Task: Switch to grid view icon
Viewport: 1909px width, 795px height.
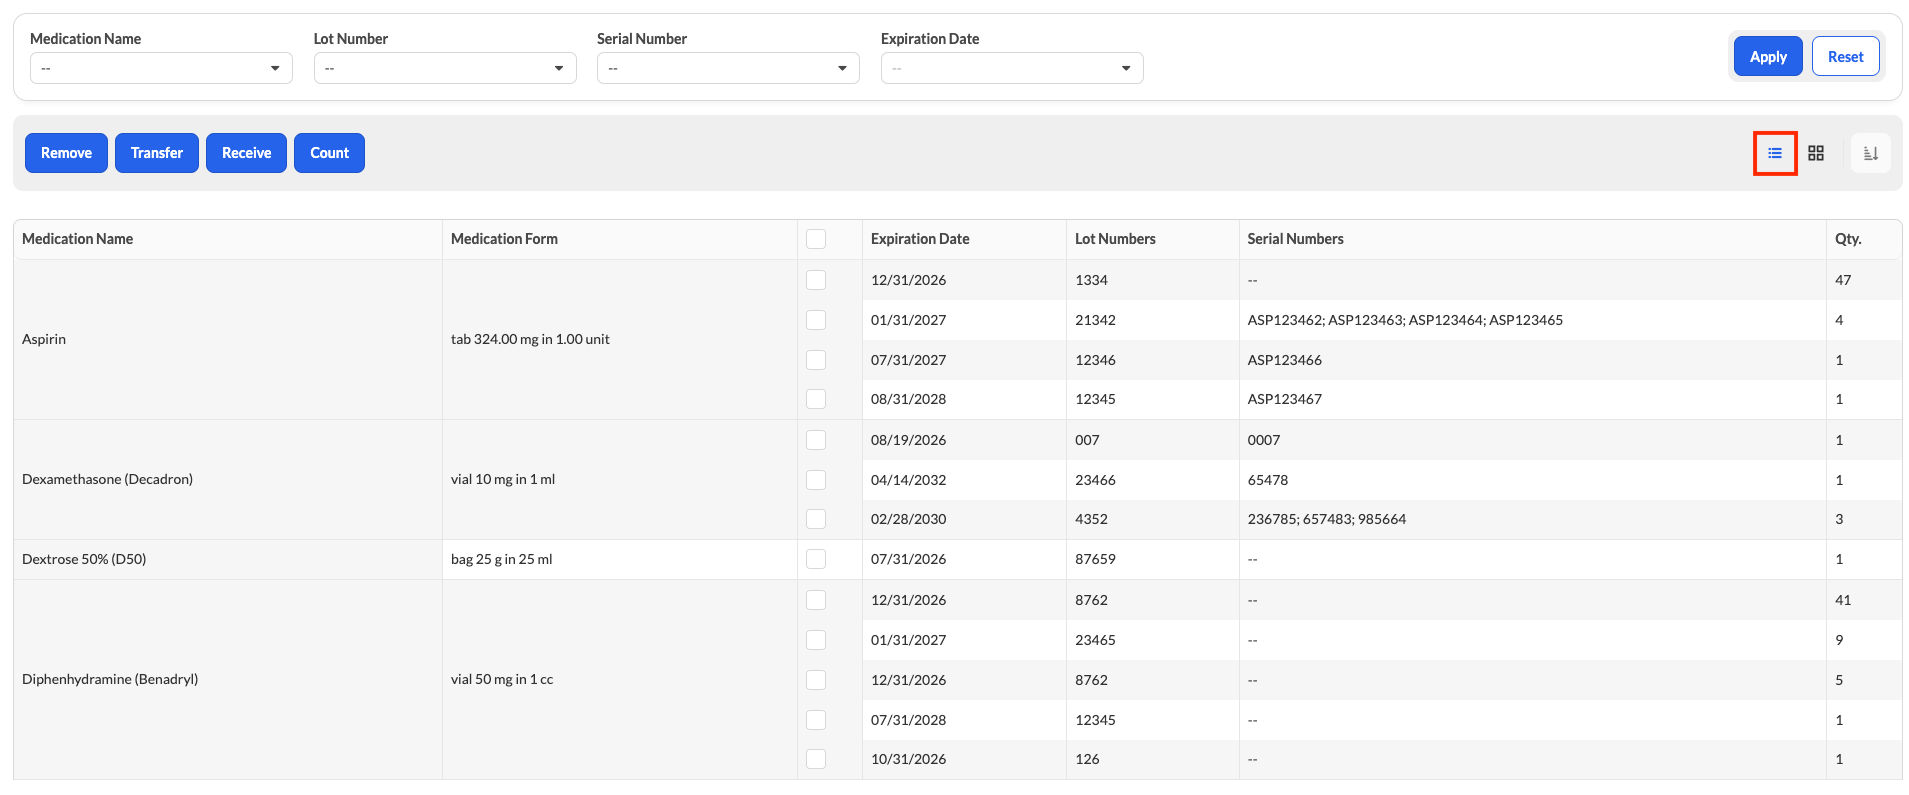Action: 1816,153
